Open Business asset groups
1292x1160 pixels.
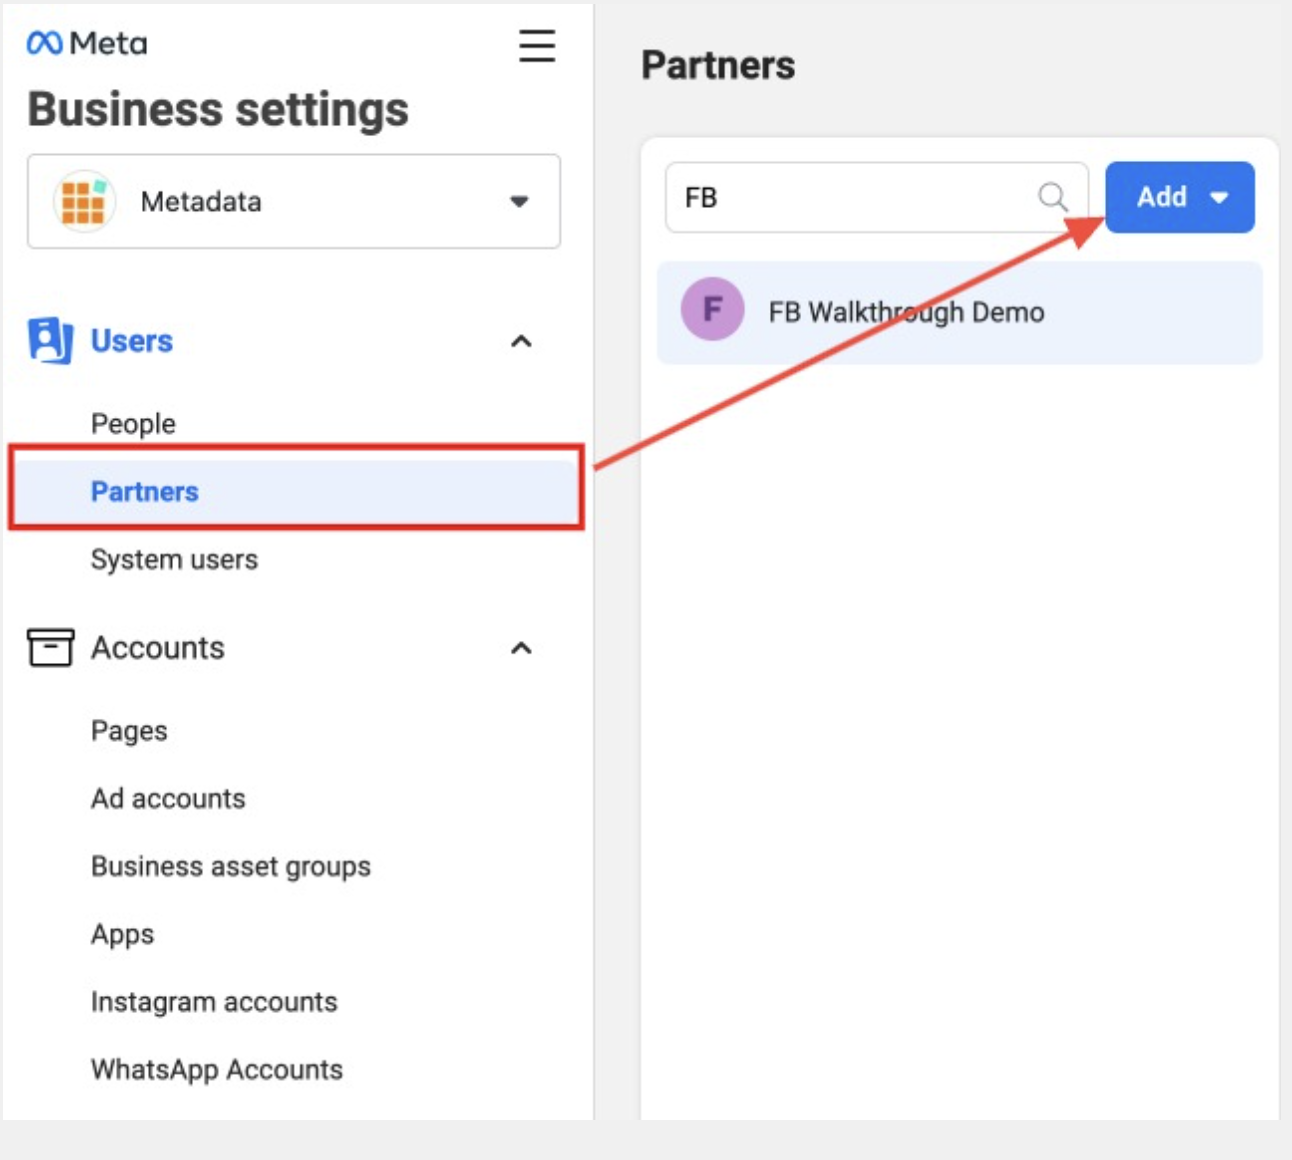tap(230, 866)
